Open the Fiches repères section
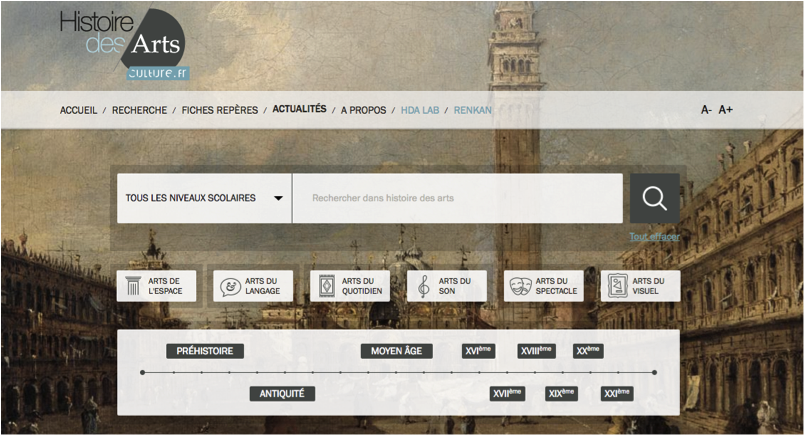Viewport: 805px width, 436px height. tap(220, 110)
